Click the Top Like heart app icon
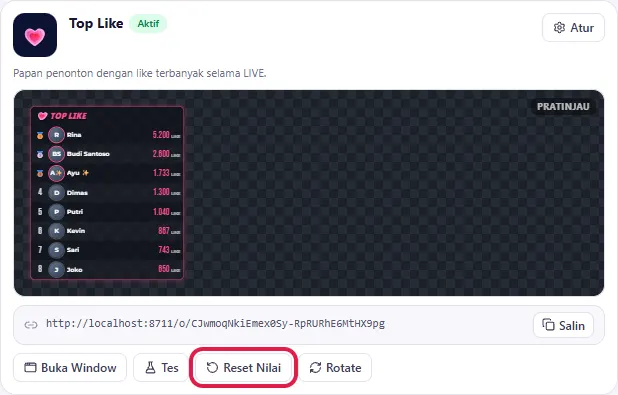The height and width of the screenshot is (395, 618). pyautogui.click(x=35, y=35)
